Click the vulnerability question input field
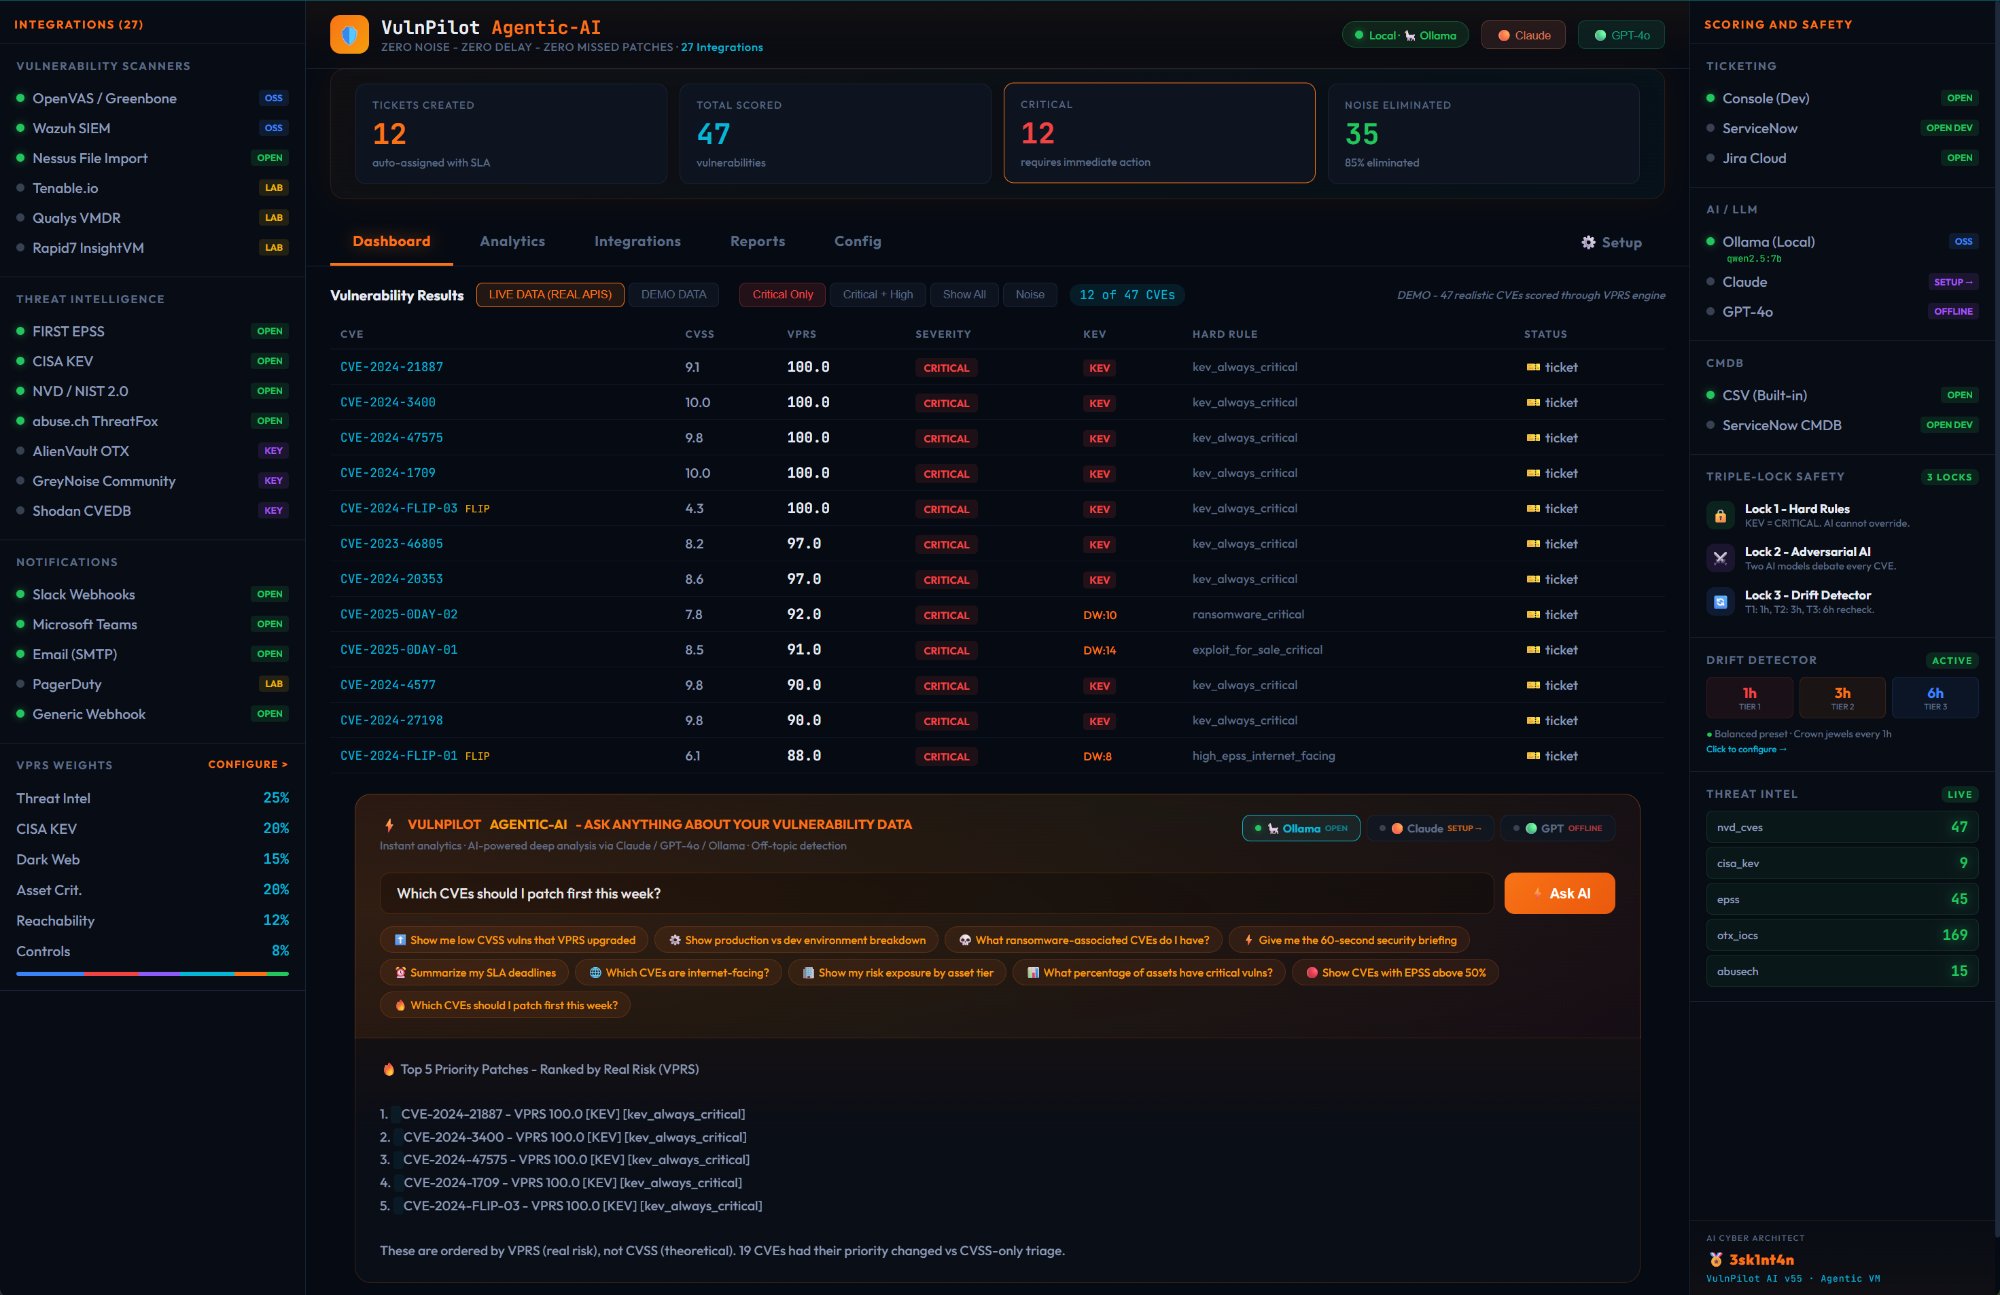This screenshot has width=2000, height=1295. (930, 892)
